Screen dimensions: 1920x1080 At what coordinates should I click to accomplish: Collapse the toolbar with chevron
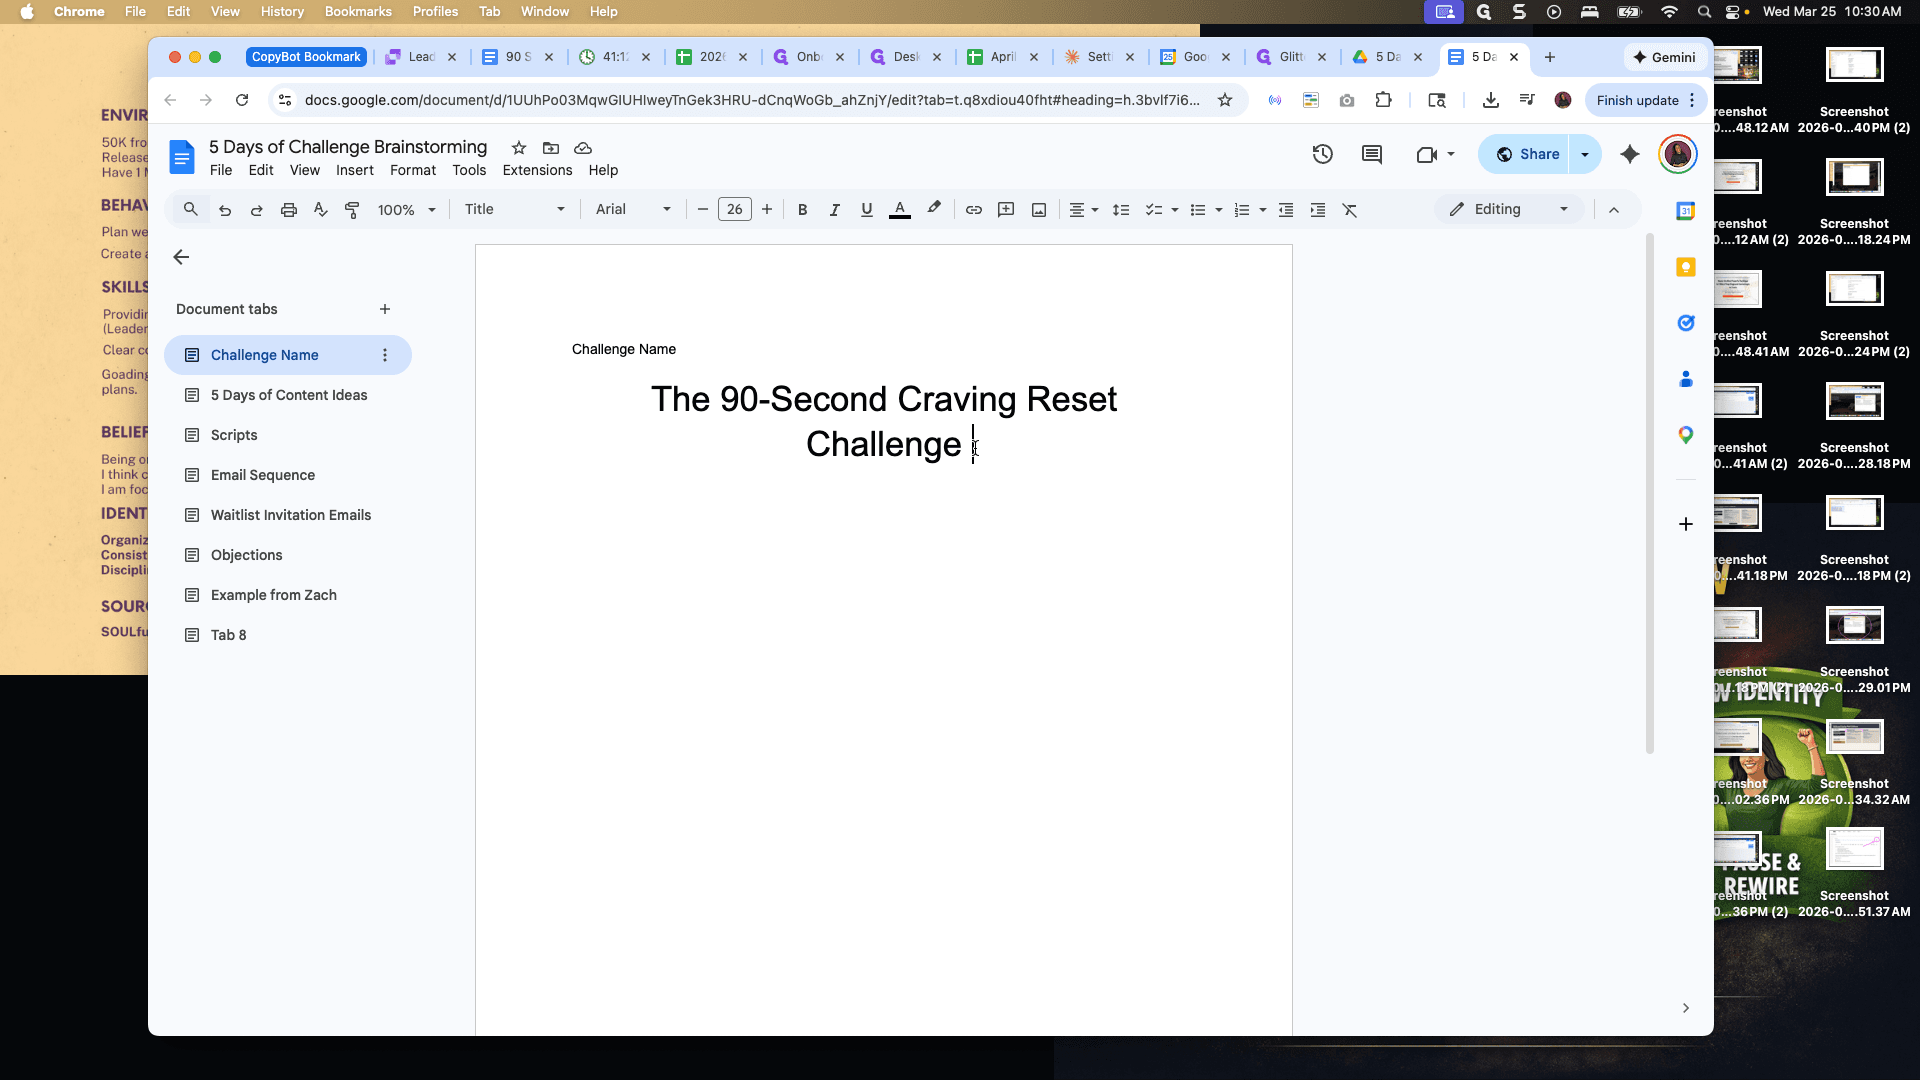click(1614, 210)
